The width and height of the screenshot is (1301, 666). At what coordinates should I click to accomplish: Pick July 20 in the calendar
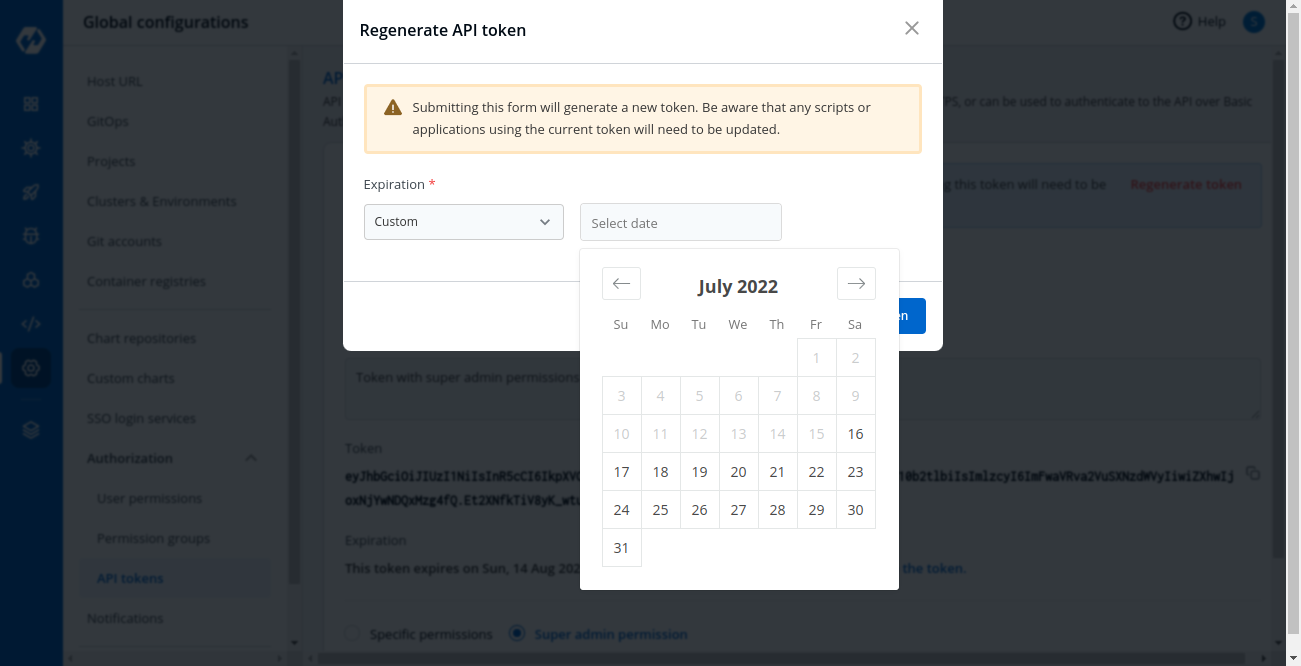[x=738, y=472]
